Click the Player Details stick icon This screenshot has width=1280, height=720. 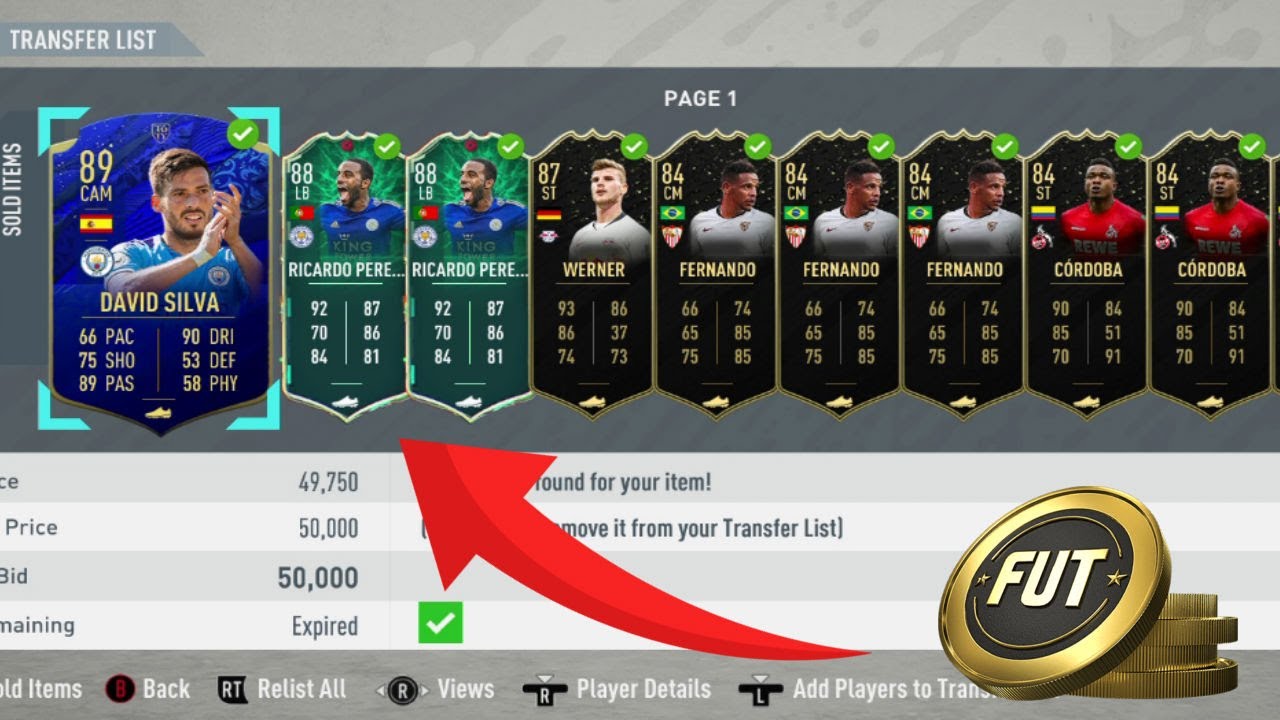[x=546, y=691]
